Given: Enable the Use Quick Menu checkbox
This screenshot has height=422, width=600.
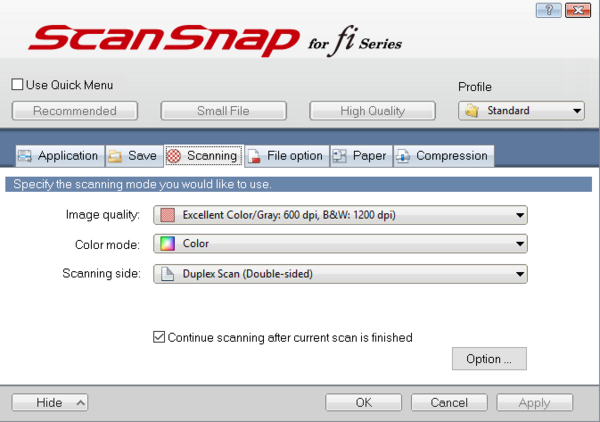Looking at the screenshot, I should pyautogui.click(x=17, y=85).
